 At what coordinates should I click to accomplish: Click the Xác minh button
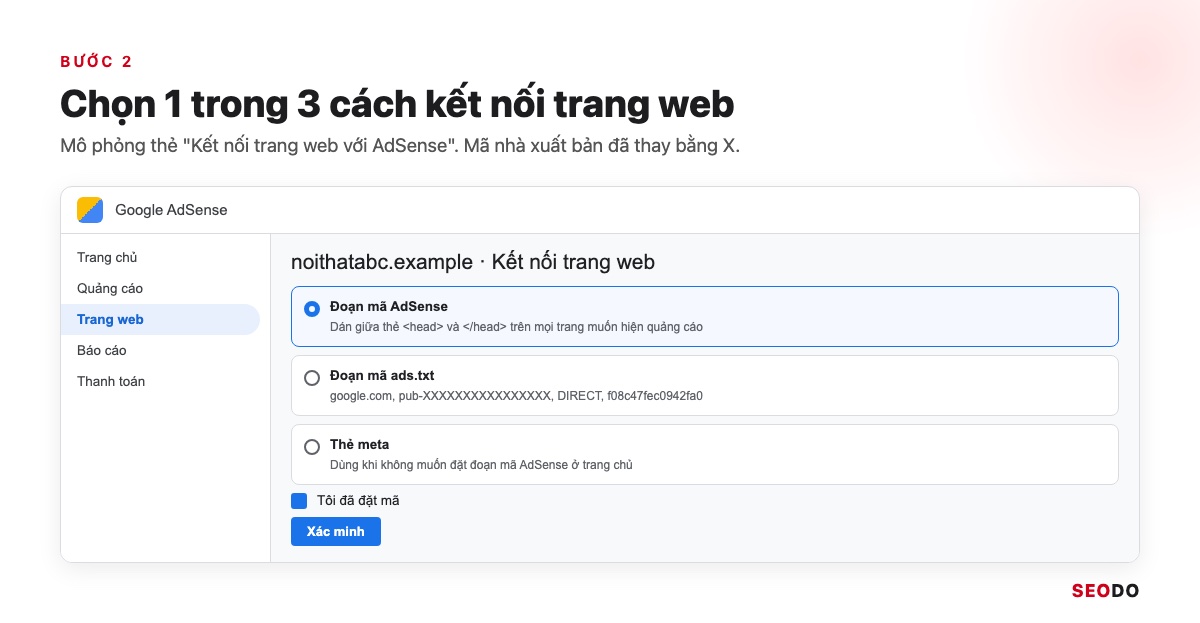(336, 531)
